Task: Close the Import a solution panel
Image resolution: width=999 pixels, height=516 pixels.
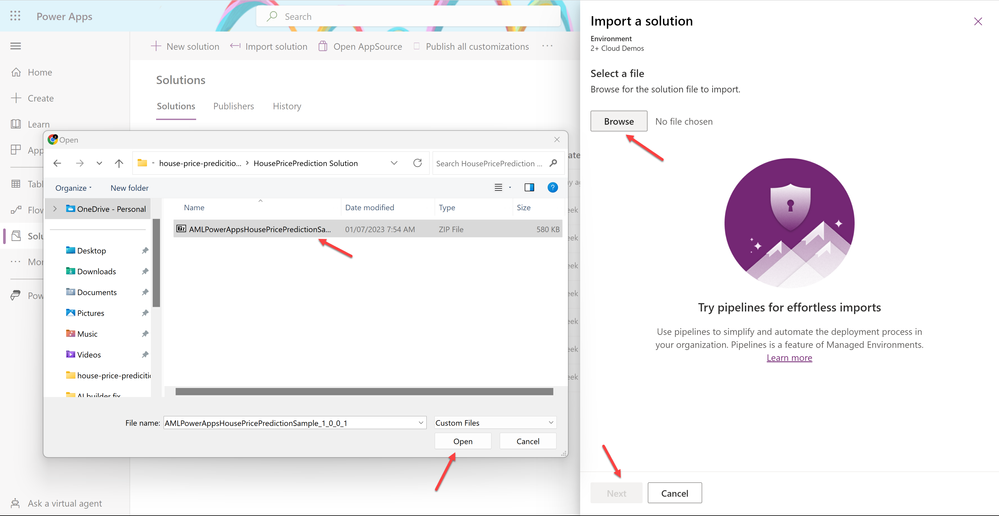Action: pos(978,22)
